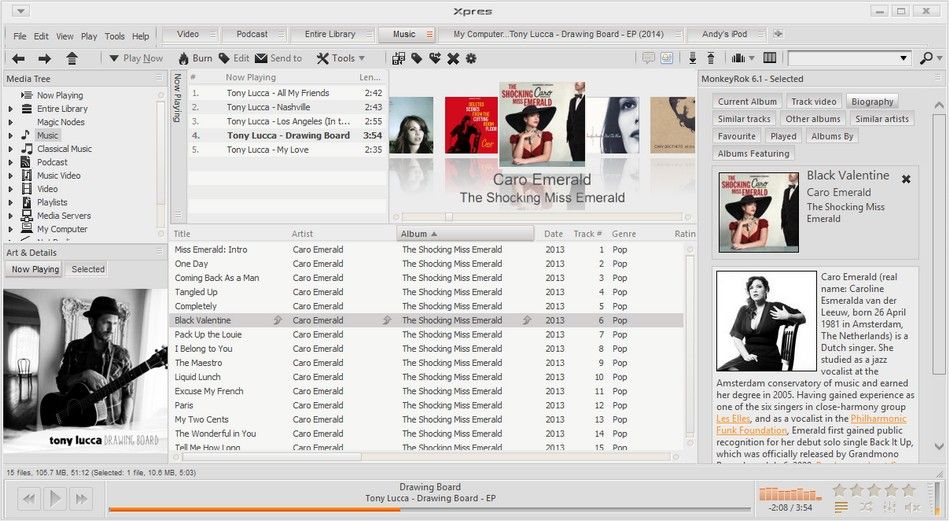Open the Philharmonic Funk Foundation link
This screenshot has width=949, height=521.
tap(811, 424)
